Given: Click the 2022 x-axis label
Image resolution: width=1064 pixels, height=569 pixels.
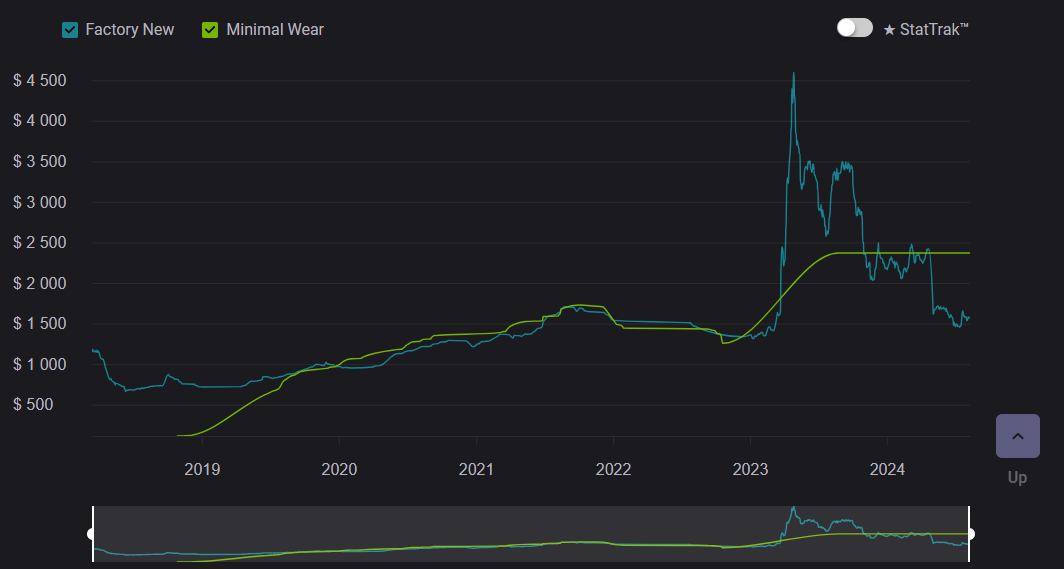Looking at the screenshot, I should (x=613, y=469).
